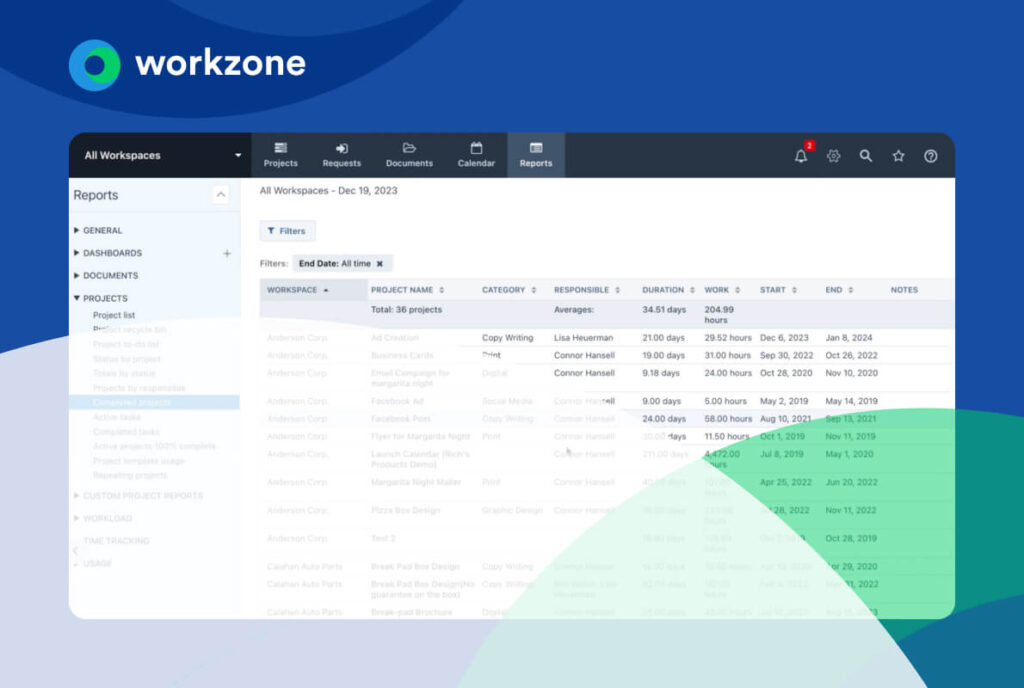The image size is (1024, 688).
Task: Click the 5.00 hours work cell
Action: (725, 401)
